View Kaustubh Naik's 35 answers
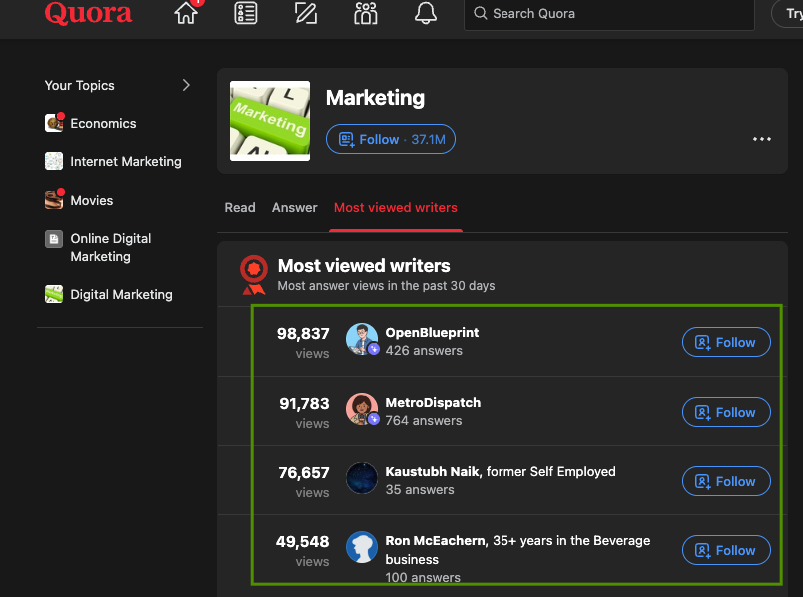 click(420, 490)
